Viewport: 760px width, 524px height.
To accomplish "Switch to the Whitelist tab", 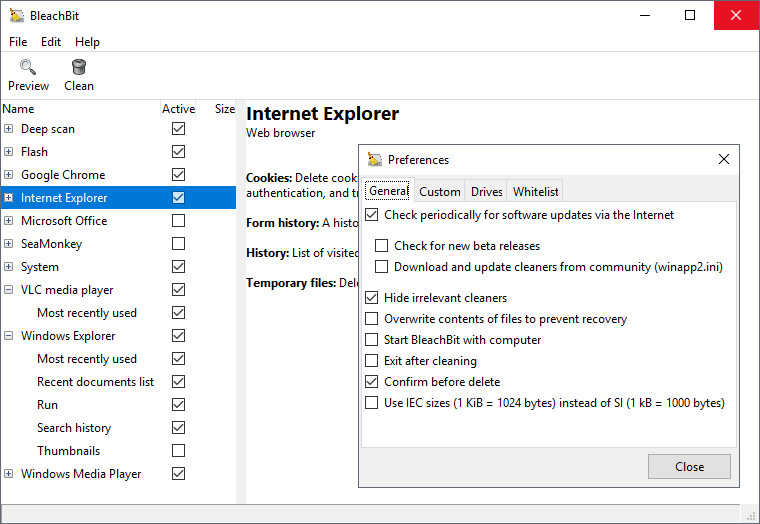I will 536,192.
